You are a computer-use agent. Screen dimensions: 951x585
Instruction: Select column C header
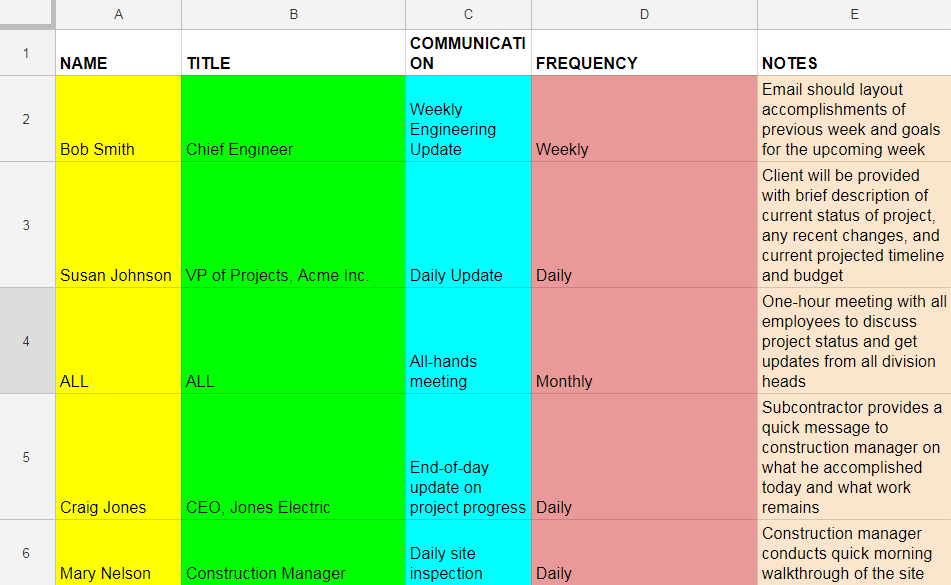point(467,14)
